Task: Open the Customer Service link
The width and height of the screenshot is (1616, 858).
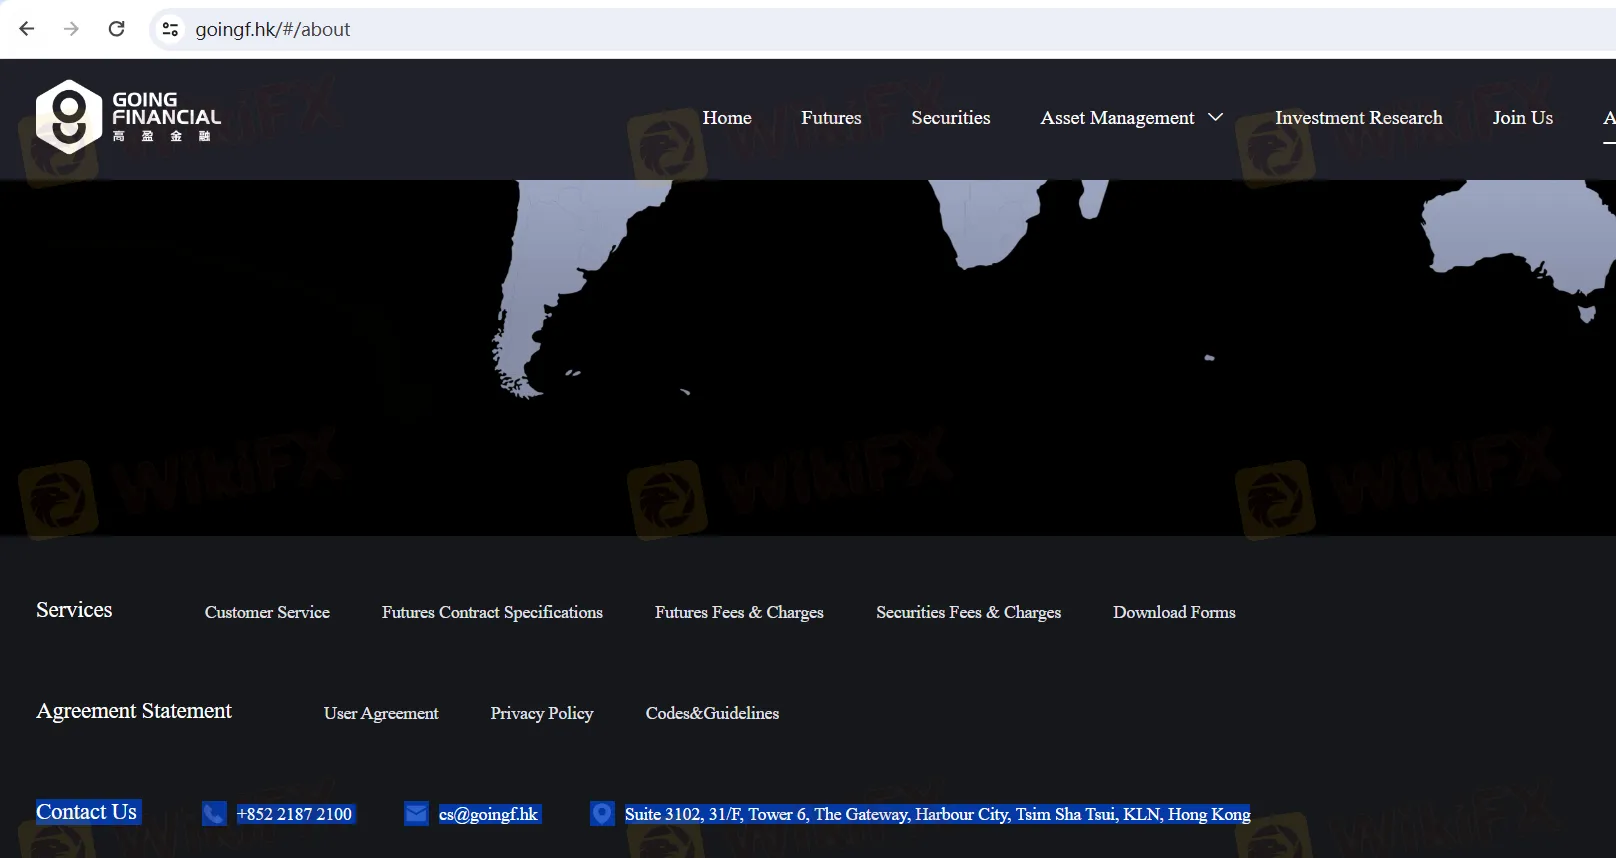Action: 267,612
